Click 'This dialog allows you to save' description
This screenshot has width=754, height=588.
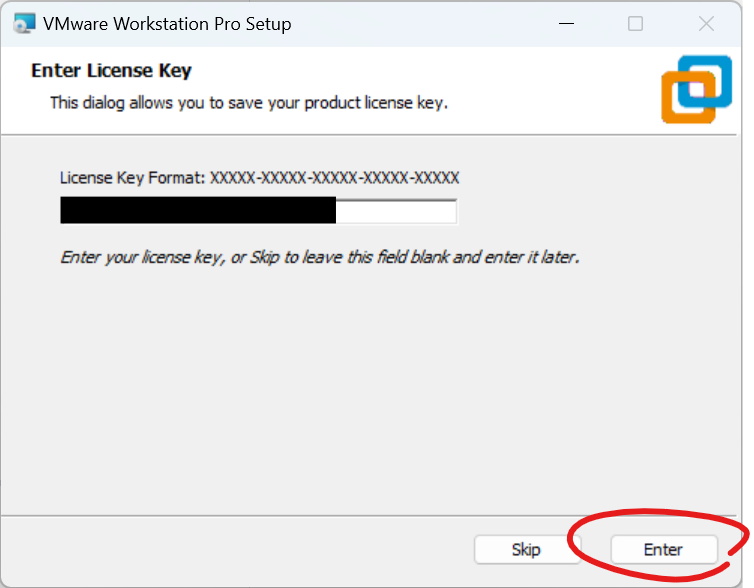(249, 103)
